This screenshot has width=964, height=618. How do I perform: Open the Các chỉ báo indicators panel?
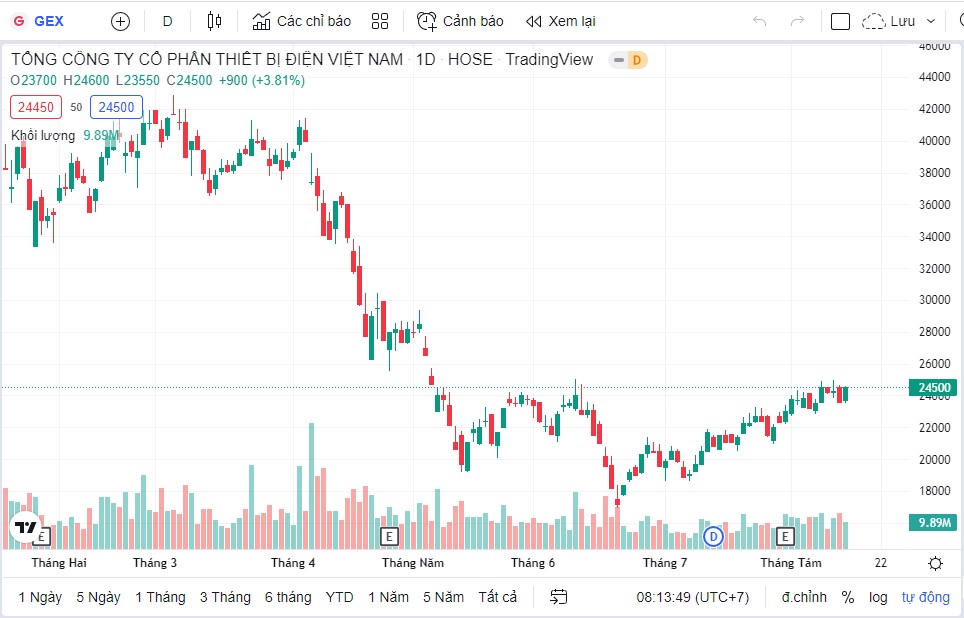[x=302, y=21]
